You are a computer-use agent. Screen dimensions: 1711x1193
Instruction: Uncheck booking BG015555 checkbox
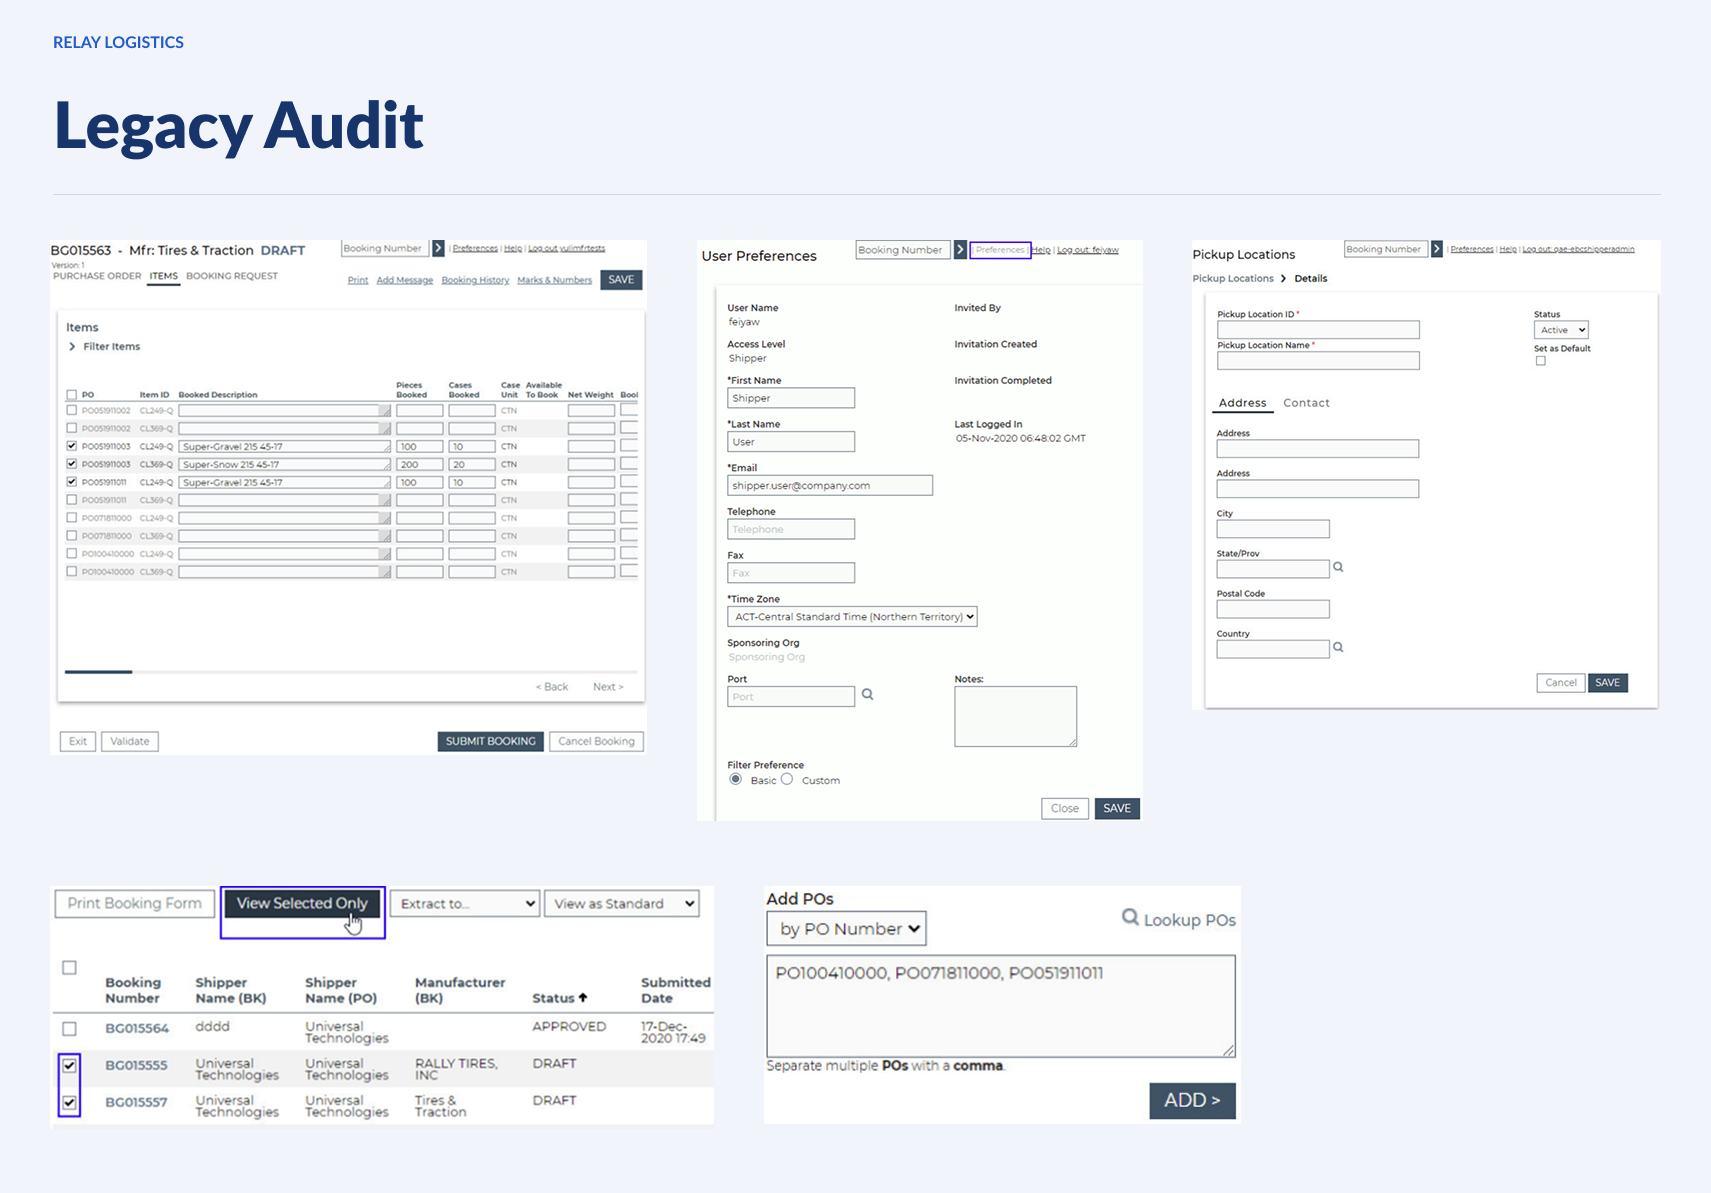coord(69,1066)
